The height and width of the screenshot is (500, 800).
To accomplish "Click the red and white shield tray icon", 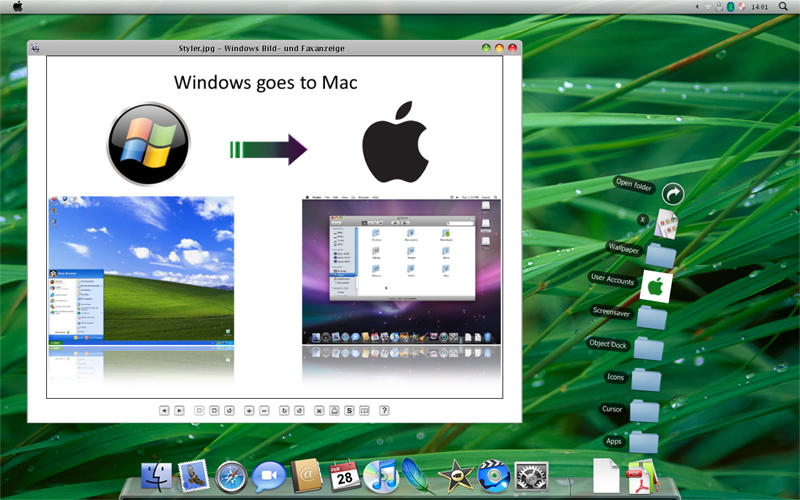I will 742,7.
